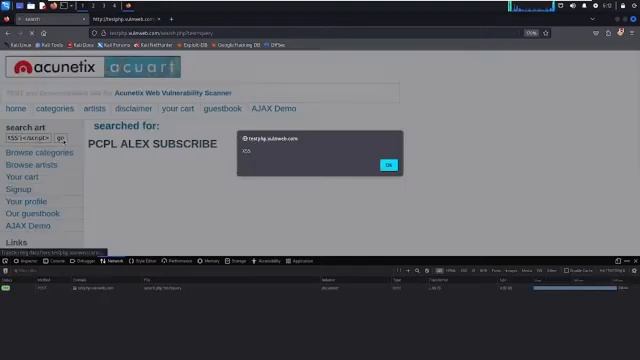This screenshot has height=360, width=640.
Task: Switch to workspace 3
Action: (x=104, y=6)
